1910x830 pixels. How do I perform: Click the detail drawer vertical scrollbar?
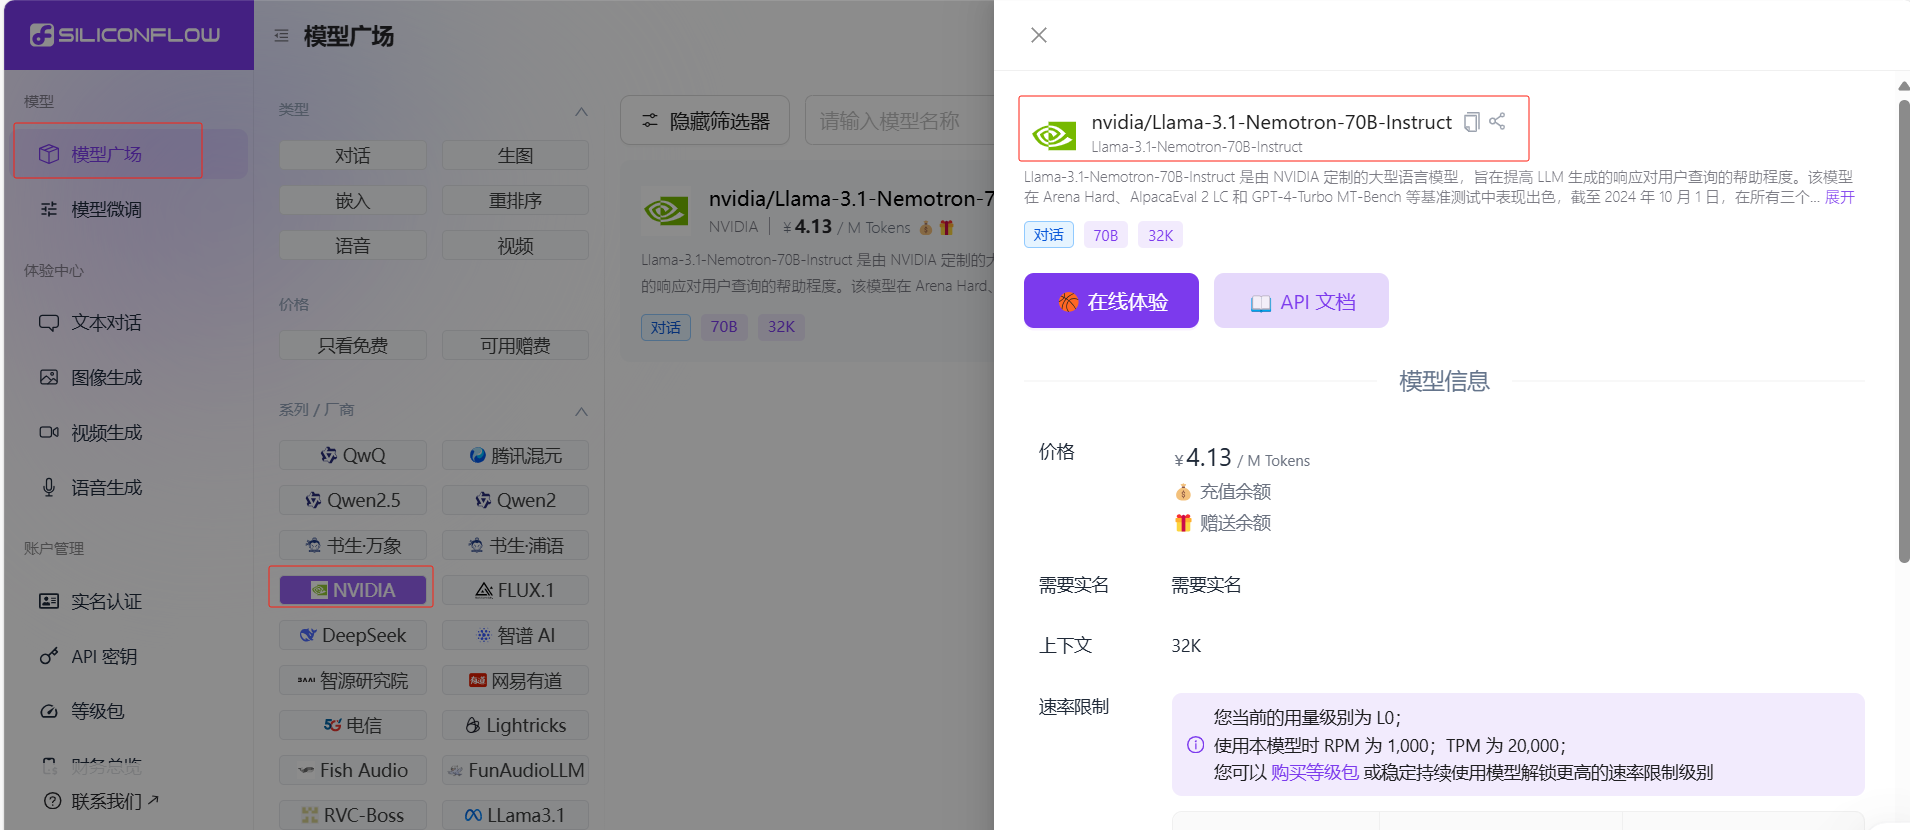[1904, 330]
